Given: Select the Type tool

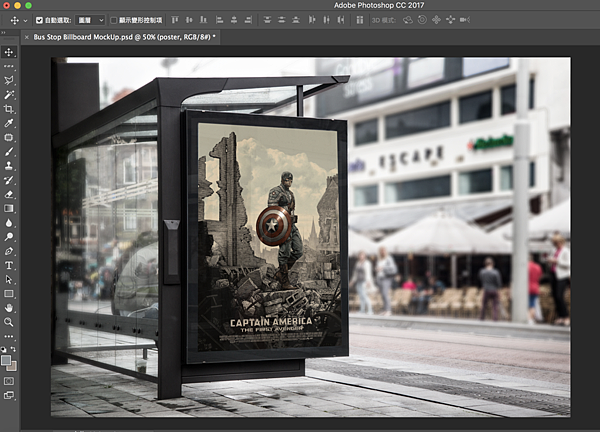Looking at the screenshot, I should pyautogui.click(x=9, y=265).
